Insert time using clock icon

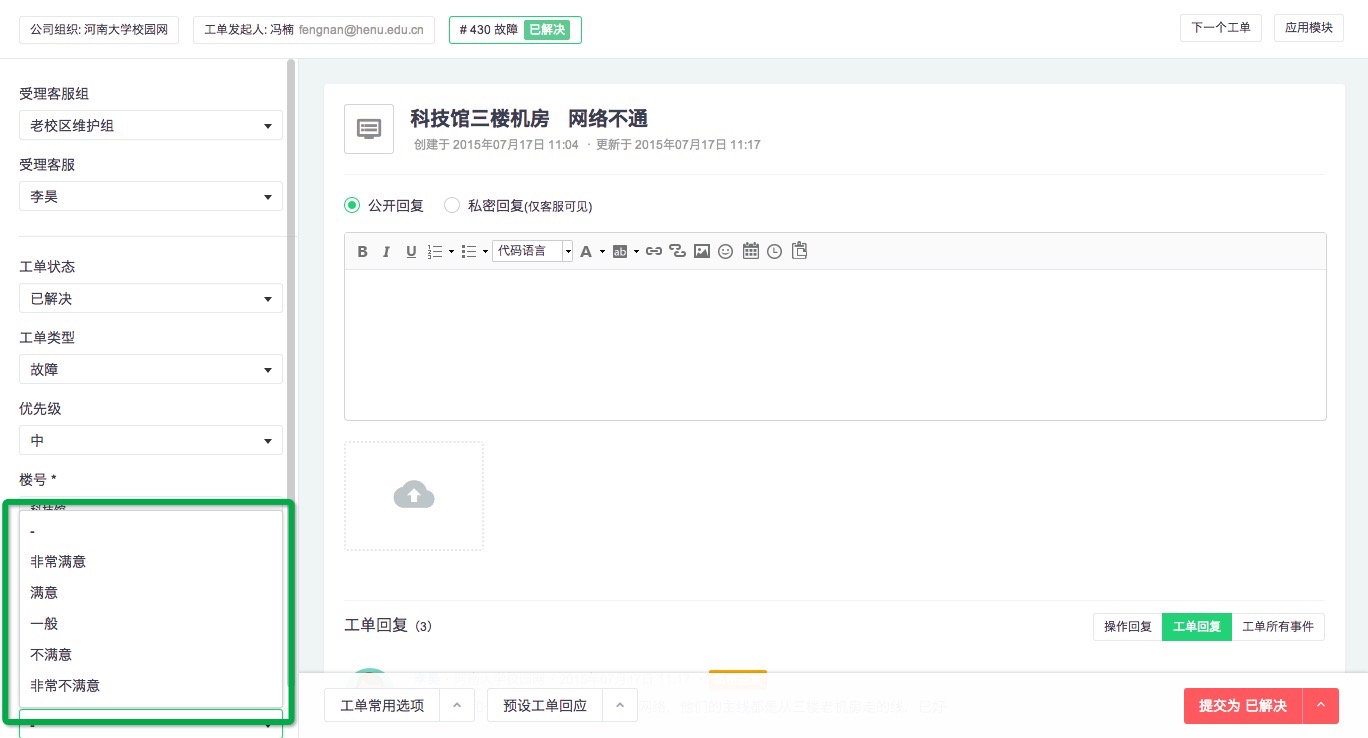pos(775,251)
